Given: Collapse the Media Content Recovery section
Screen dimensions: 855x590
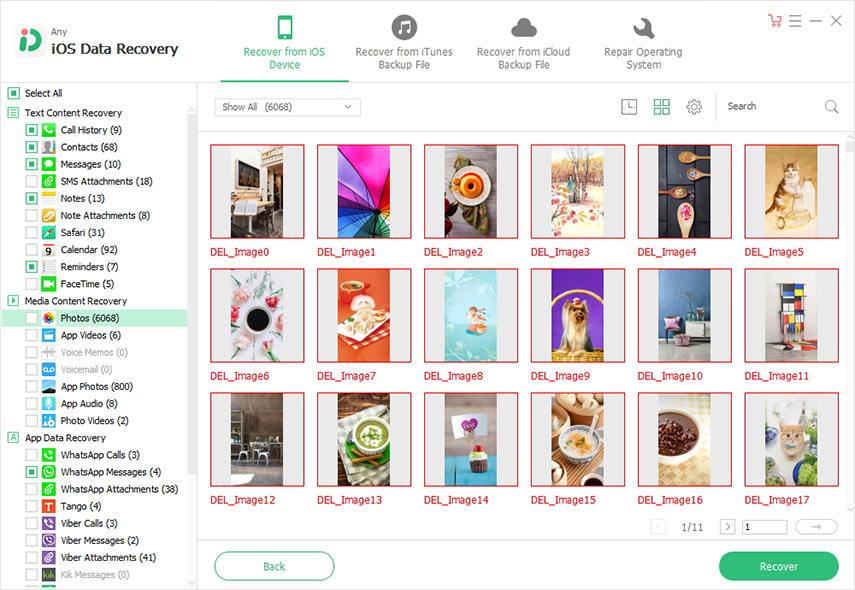Looking at the screenshot, I should point(14,300).
